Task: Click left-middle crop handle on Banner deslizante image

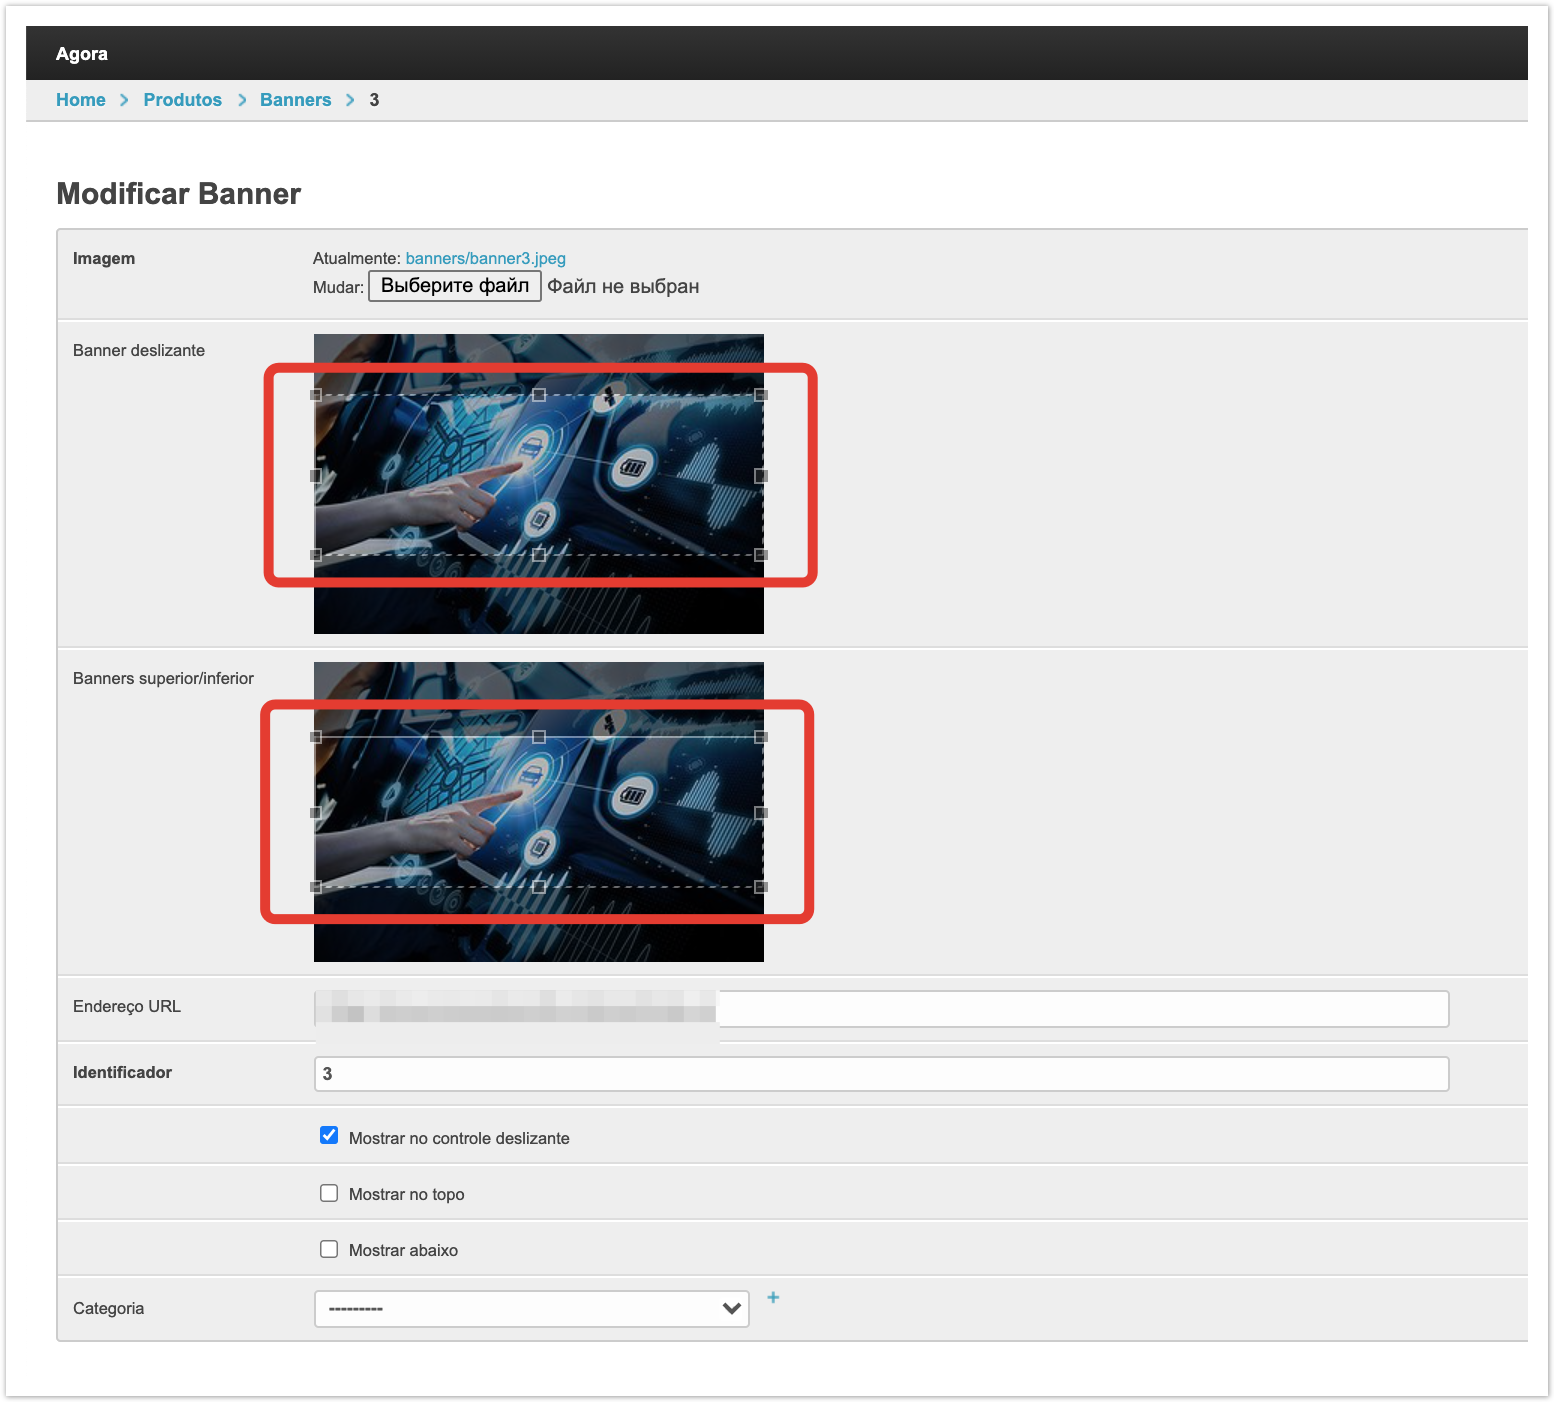Action: pos(316,476)
